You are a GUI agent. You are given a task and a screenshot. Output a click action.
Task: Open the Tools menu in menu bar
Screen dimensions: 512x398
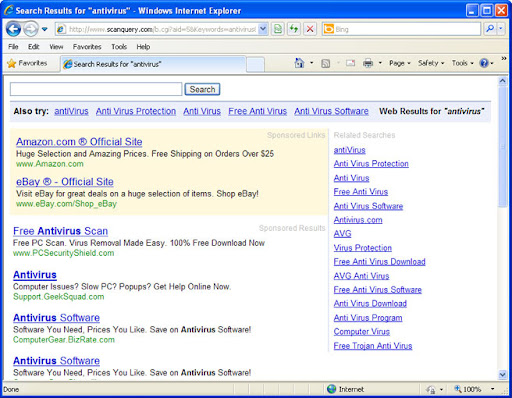(119, 47)
